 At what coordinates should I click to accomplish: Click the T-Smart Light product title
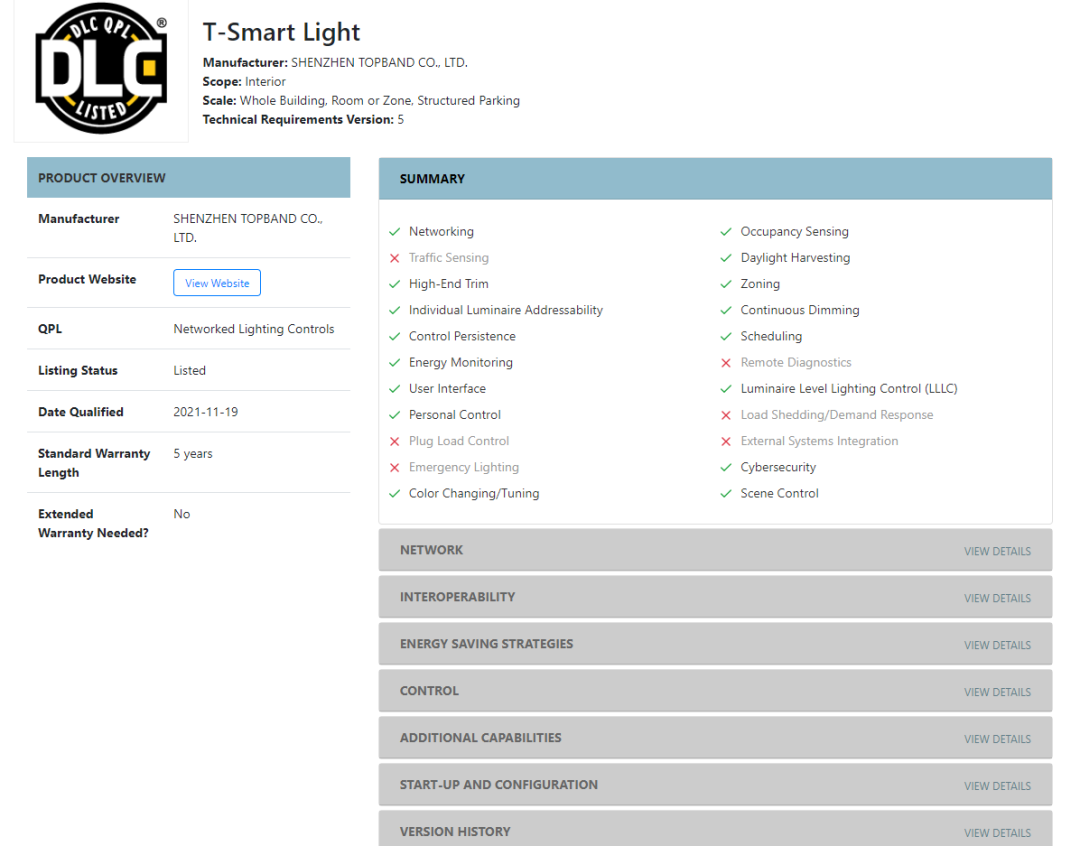pos(281,33)
